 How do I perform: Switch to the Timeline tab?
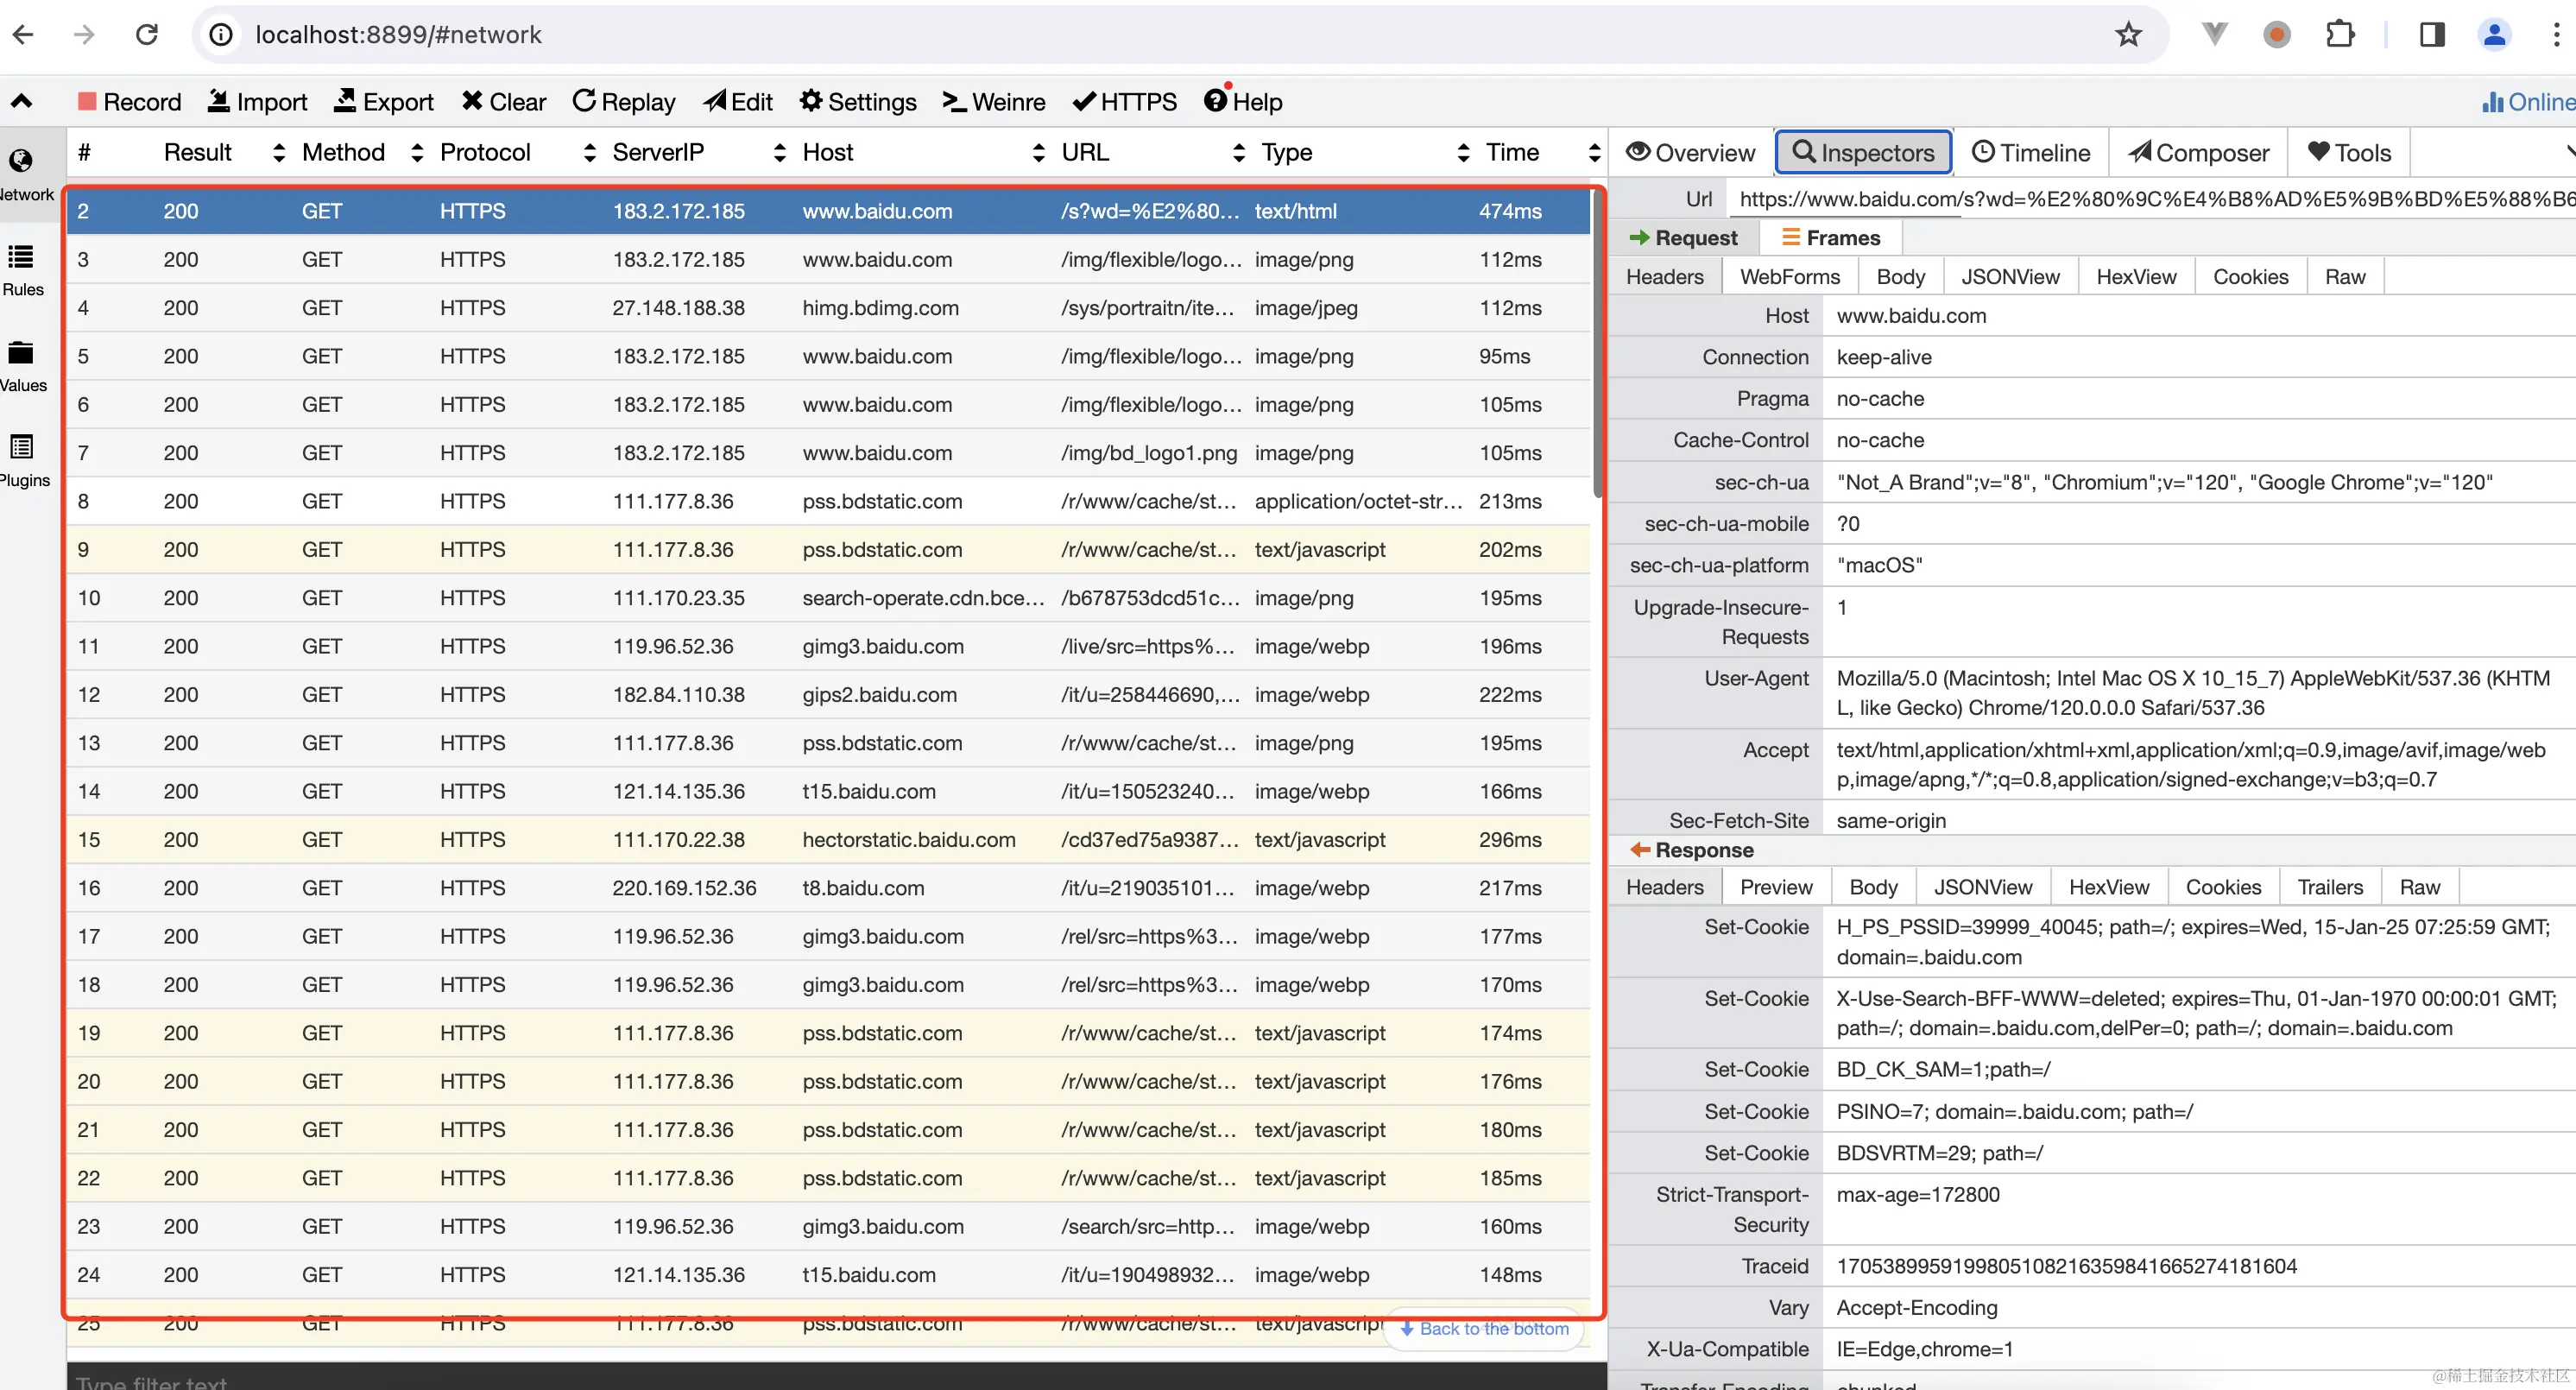tap(2031, 153)
